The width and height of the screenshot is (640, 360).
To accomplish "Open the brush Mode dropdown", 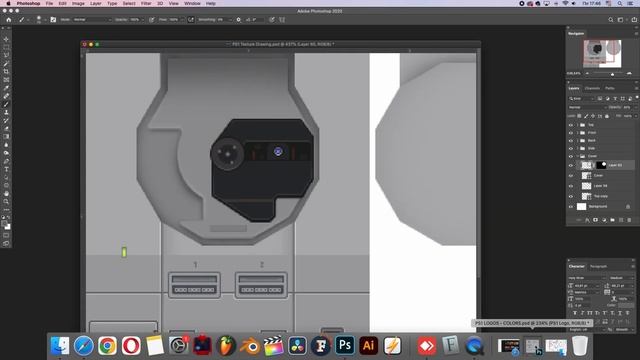I will coord(93,20).
